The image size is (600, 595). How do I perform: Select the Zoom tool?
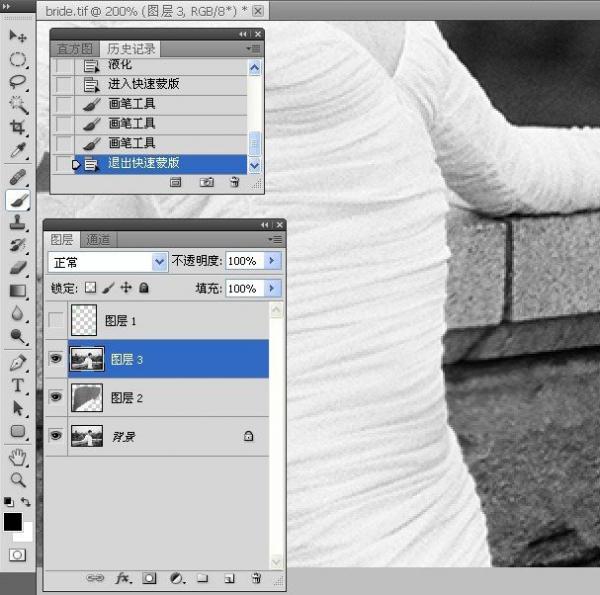pos(18,480)
